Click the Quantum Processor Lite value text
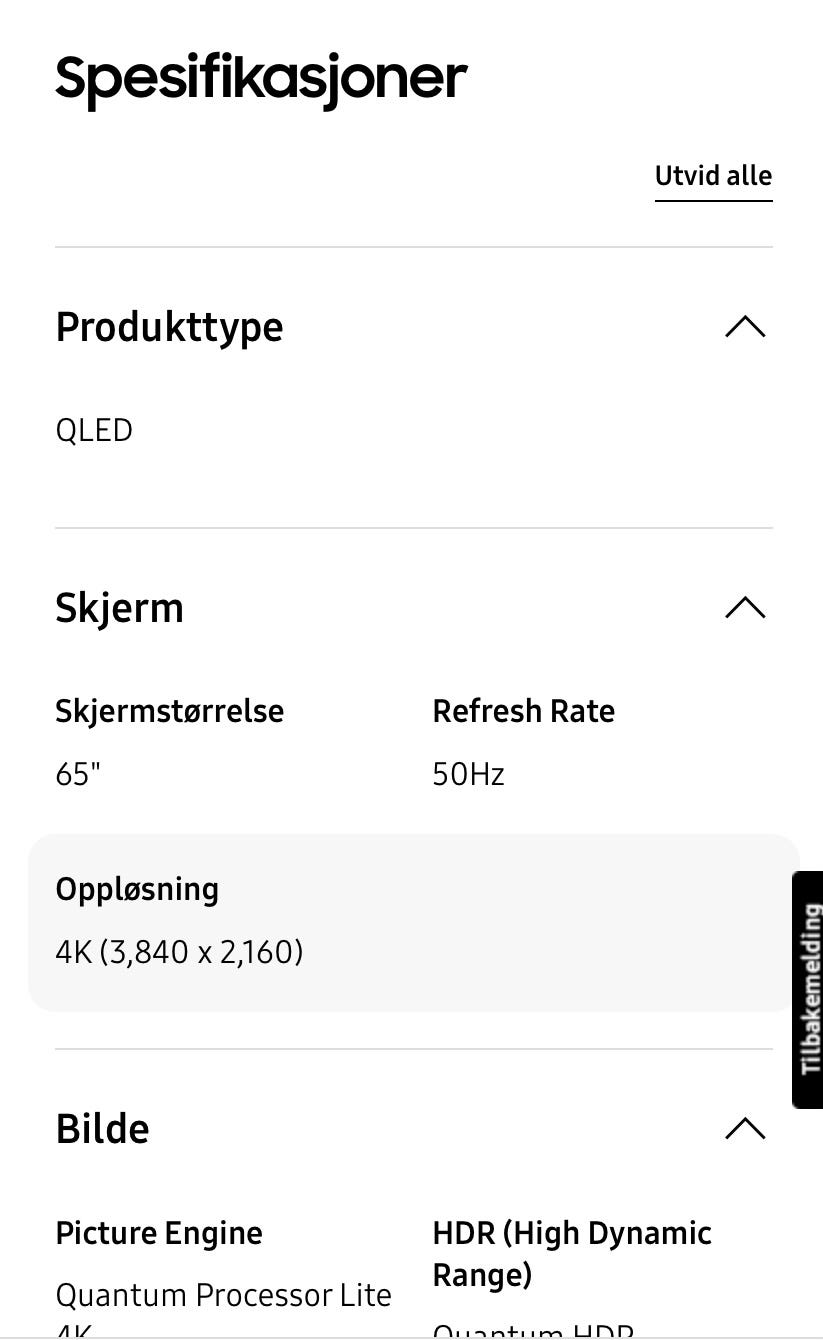The width and height of the screenshot is (823, 1340). click(223, 1295)
